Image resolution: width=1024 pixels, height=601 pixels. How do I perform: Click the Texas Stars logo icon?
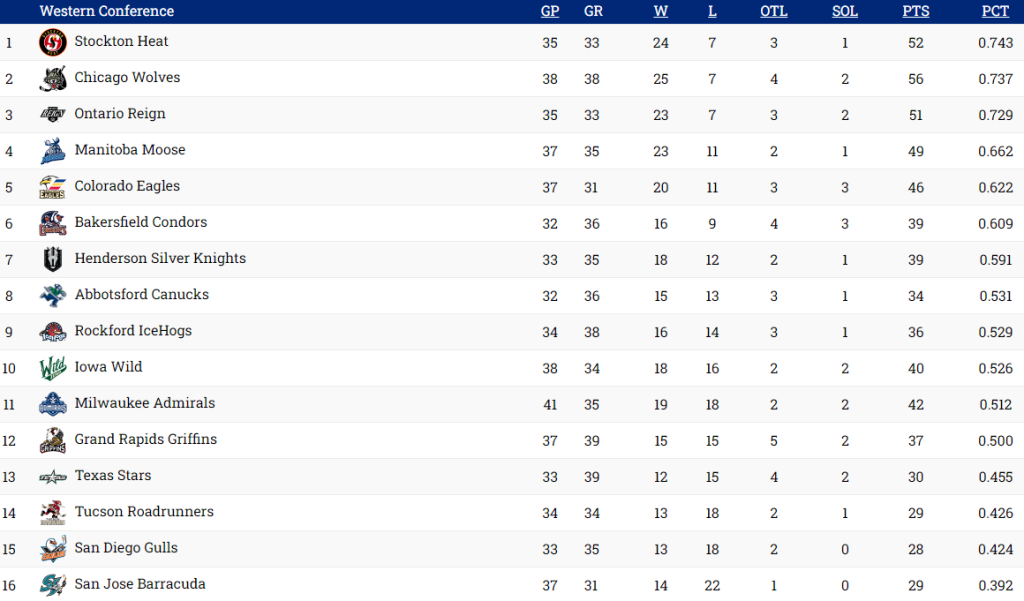click(53, 476)
